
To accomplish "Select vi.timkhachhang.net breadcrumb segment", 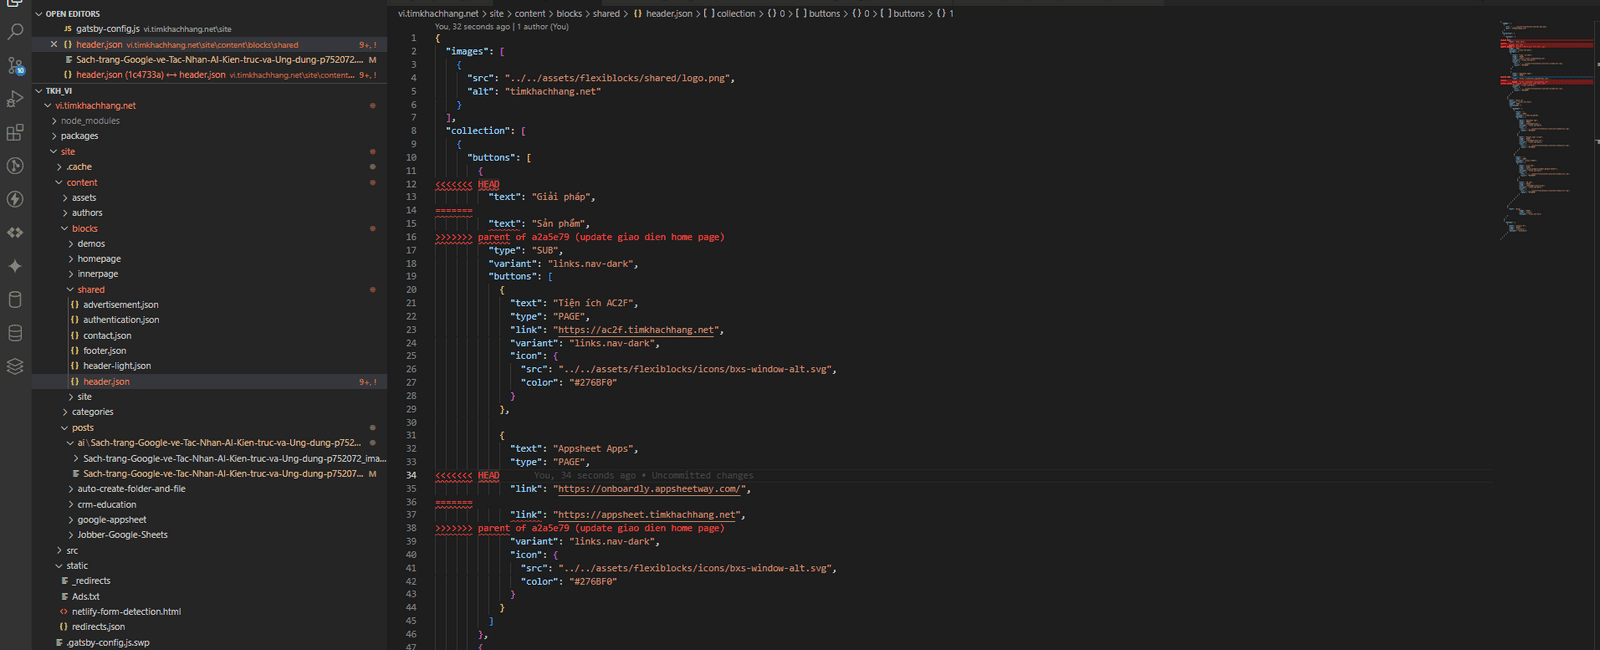I will click(x=438, y=14).
